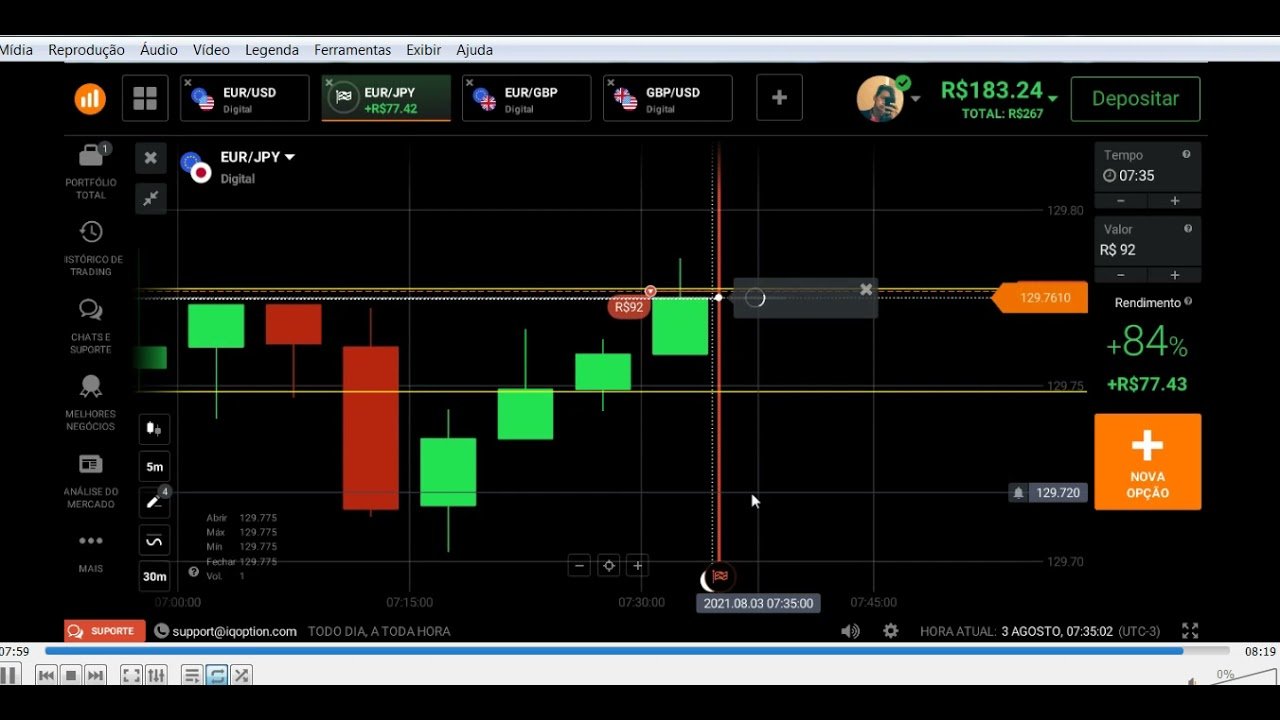Toggle loop playback button in player
The width and height of the screenshot is (1280, 720).
click(217, 676)
